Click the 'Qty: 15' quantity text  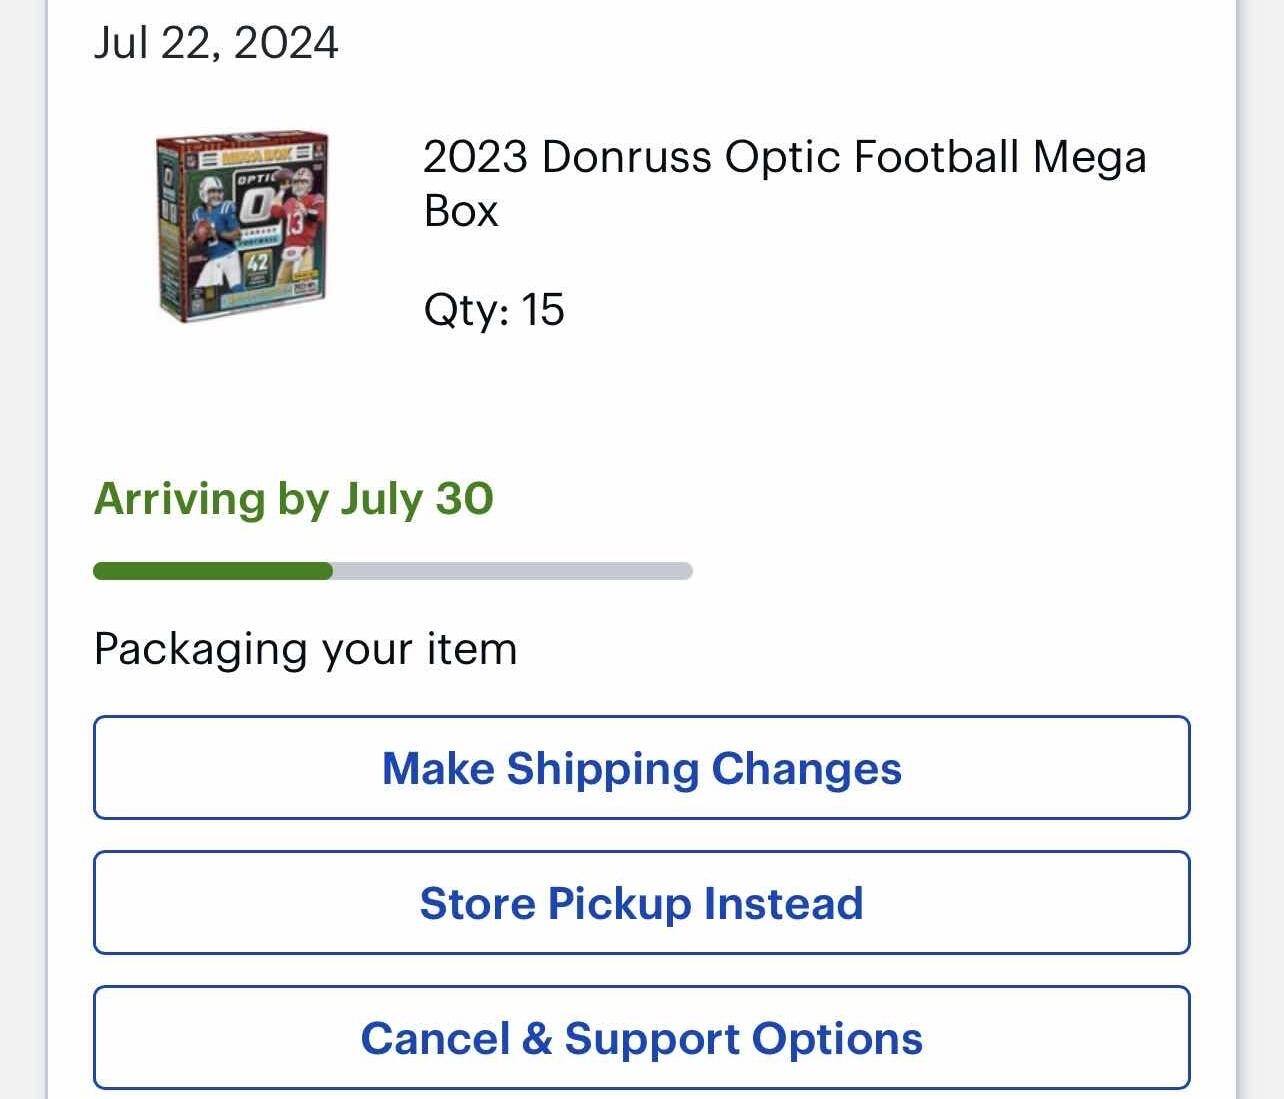tap(494, 309)
